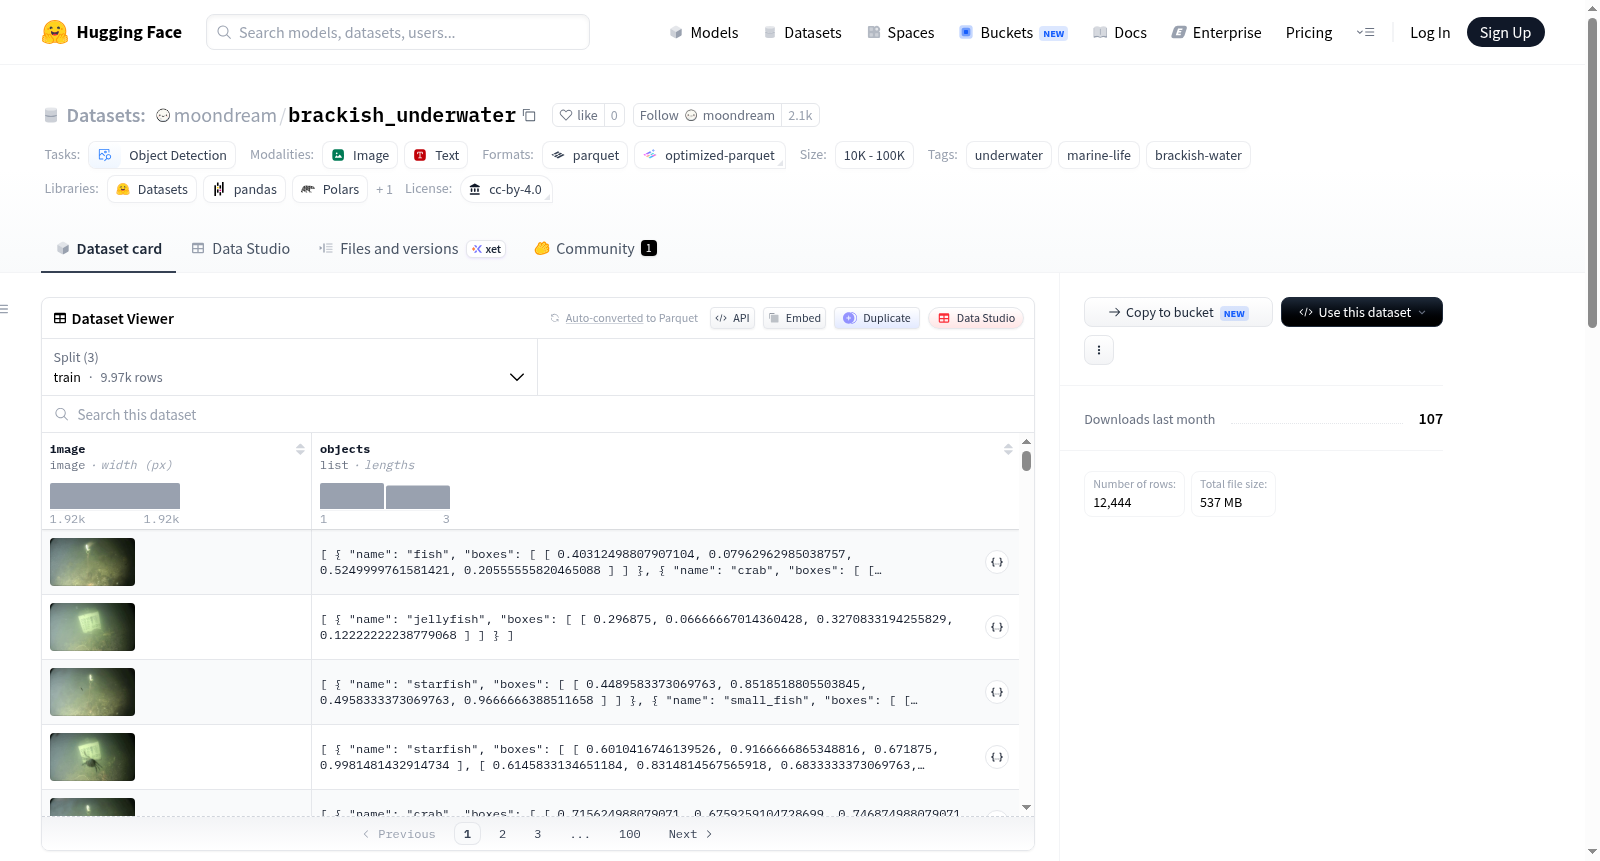1600x861 pixels.
Task: Select the Image modality tag
Action: (360, 155)
